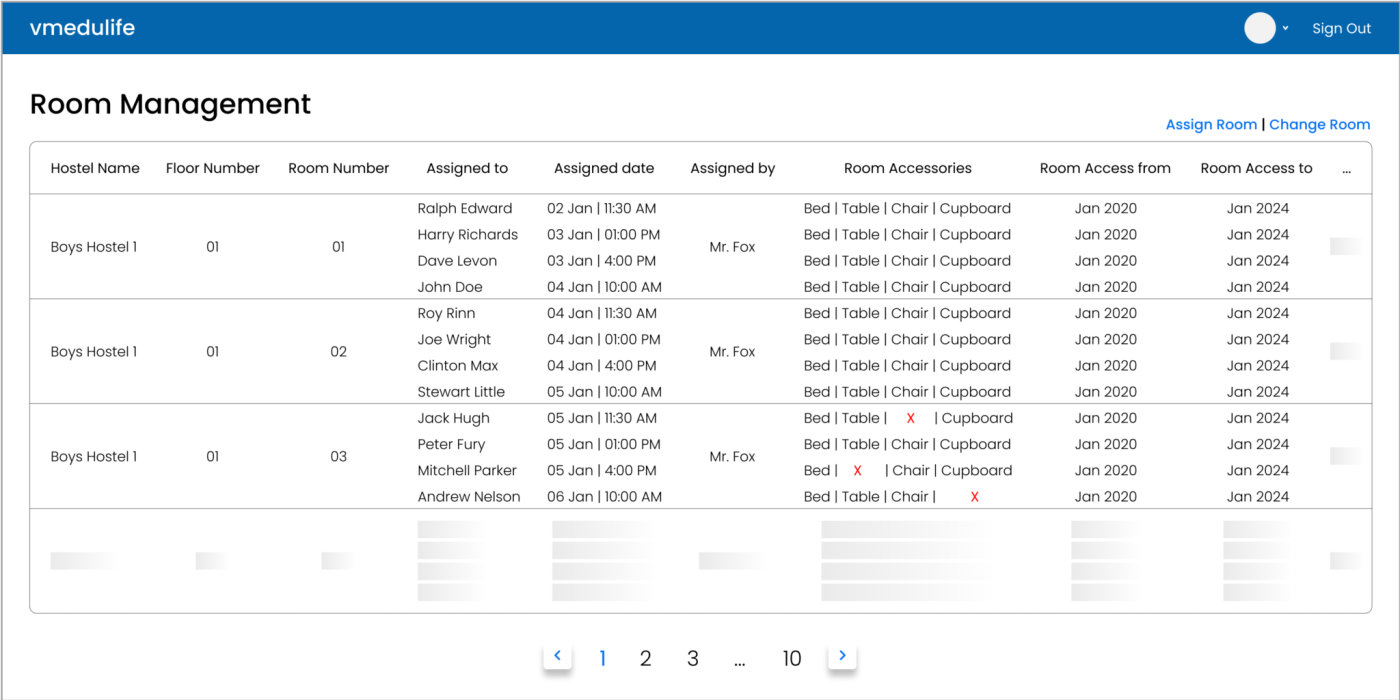Select the Sign Out menu item
This screenshot has height=700, width=1400.
(x=1341, y=28)
